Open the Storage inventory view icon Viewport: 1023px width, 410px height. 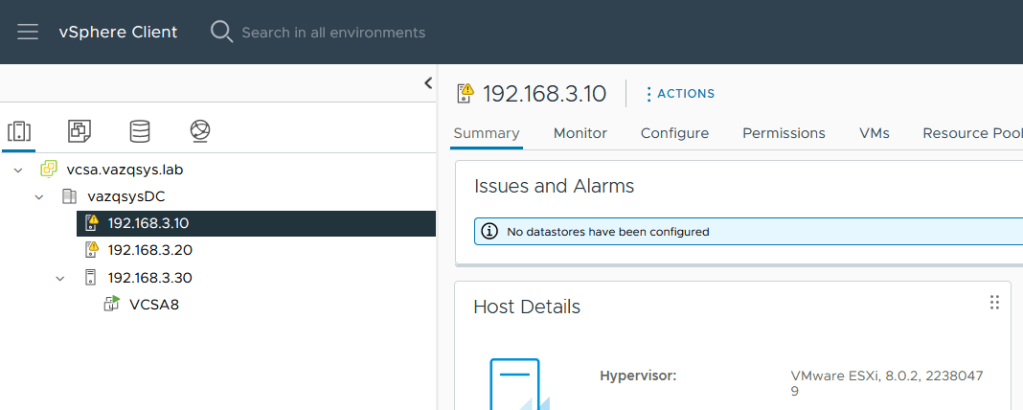click(x=140, y=131)
